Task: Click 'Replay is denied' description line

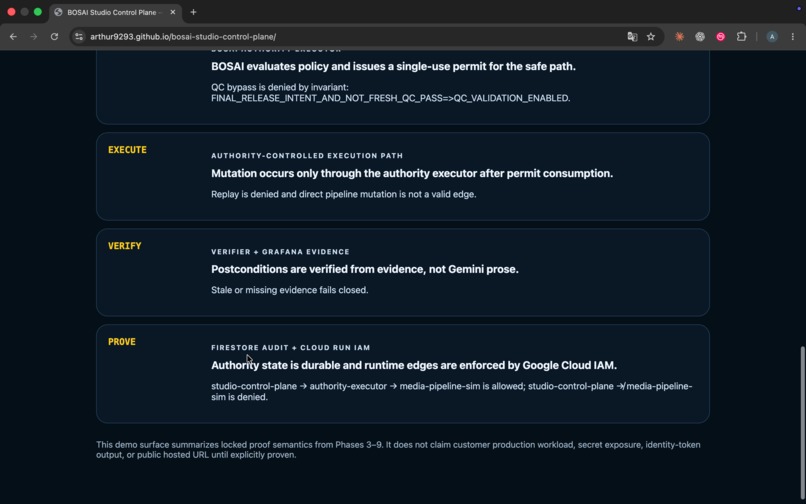Action: point(343,194)
